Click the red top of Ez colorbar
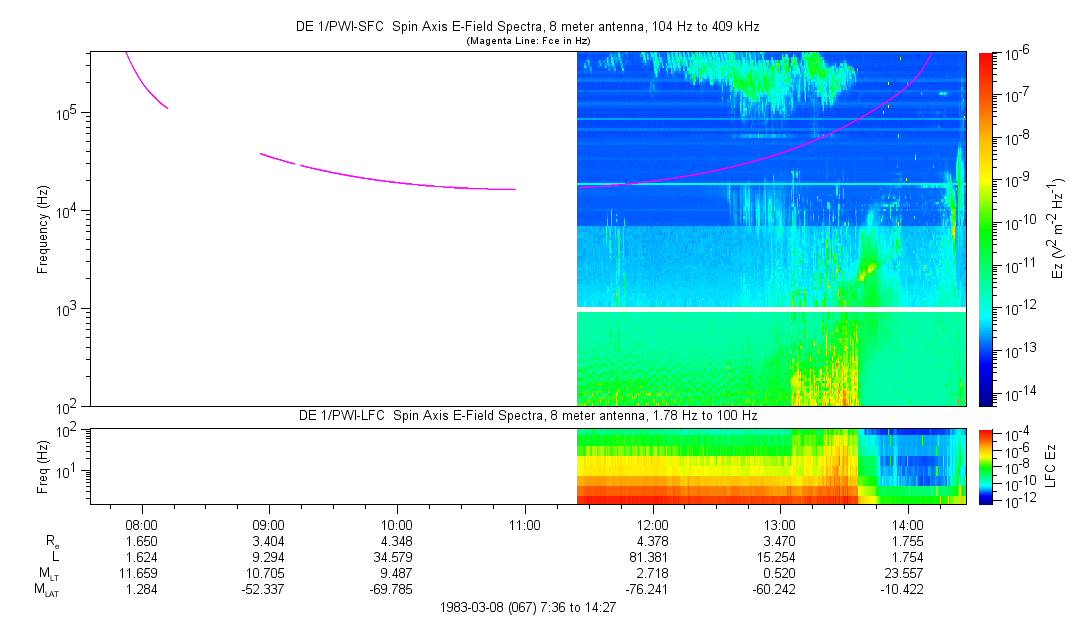 click(x=986, y=58)
